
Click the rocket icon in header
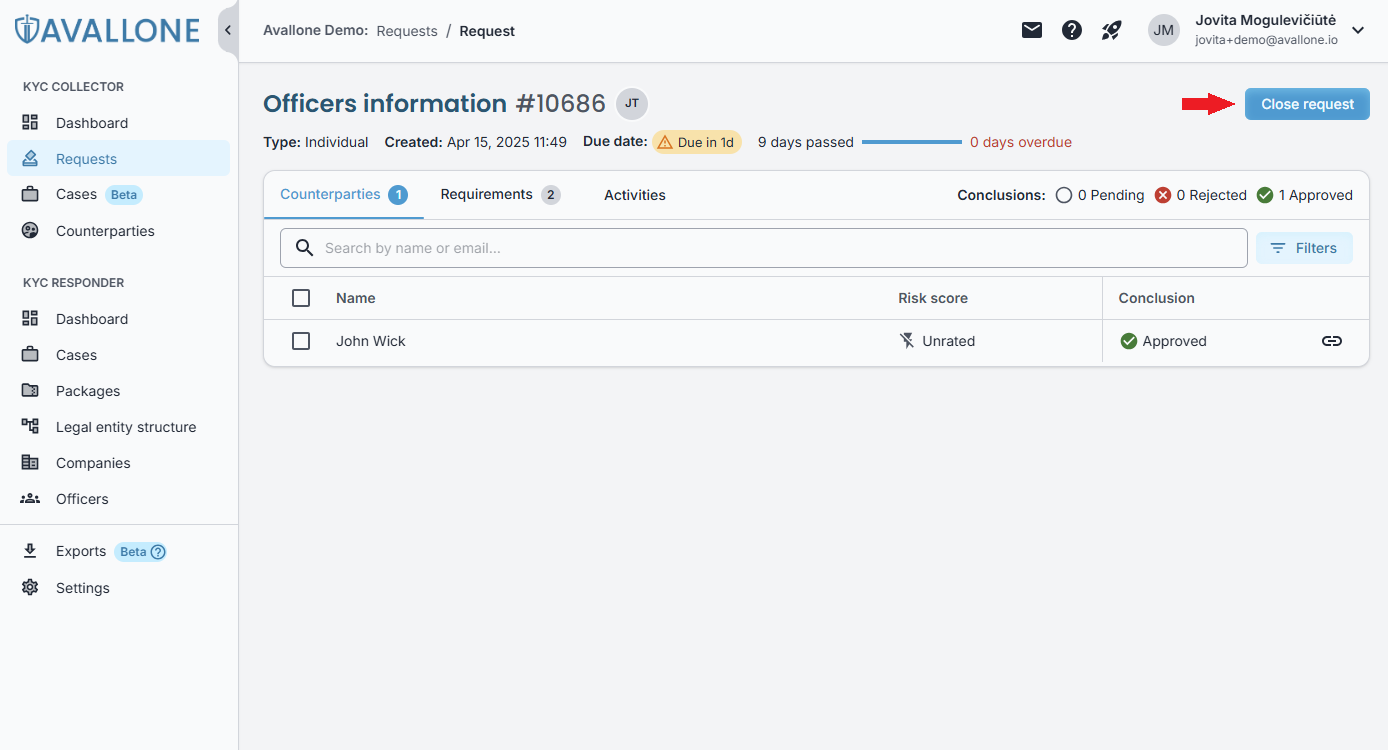tap(1112, 30)
